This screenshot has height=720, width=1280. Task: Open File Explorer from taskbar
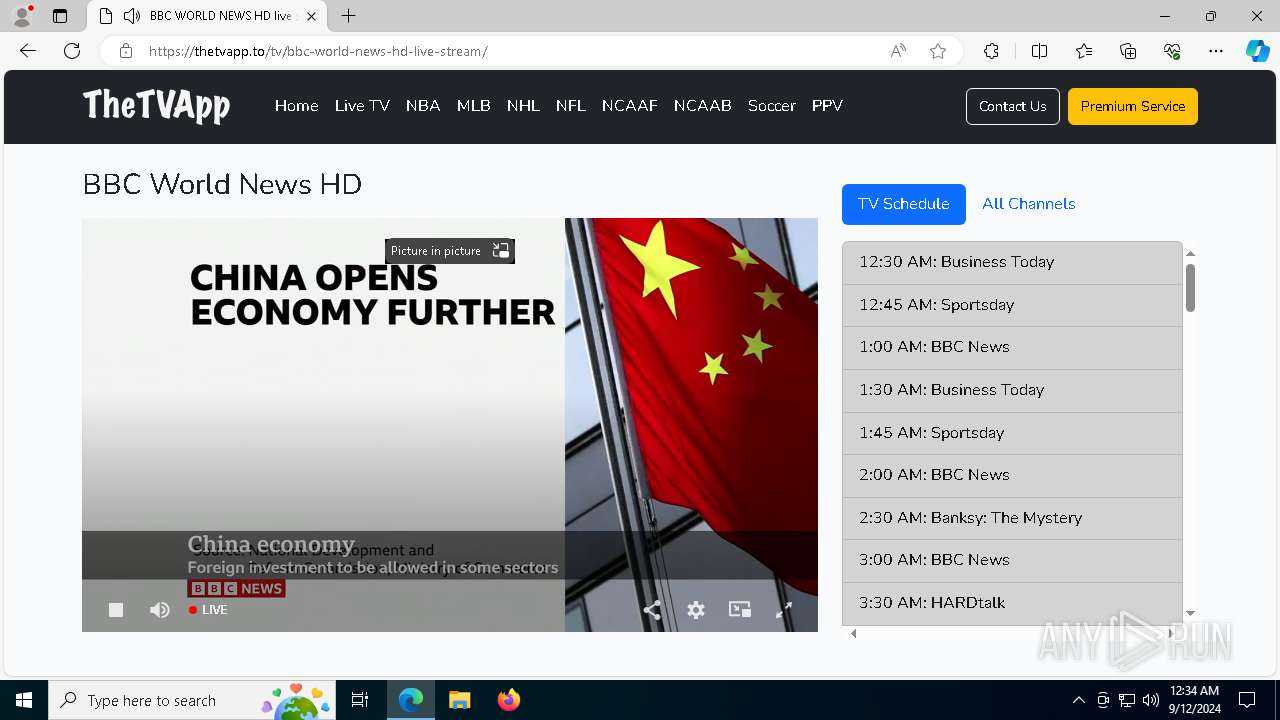459,700
